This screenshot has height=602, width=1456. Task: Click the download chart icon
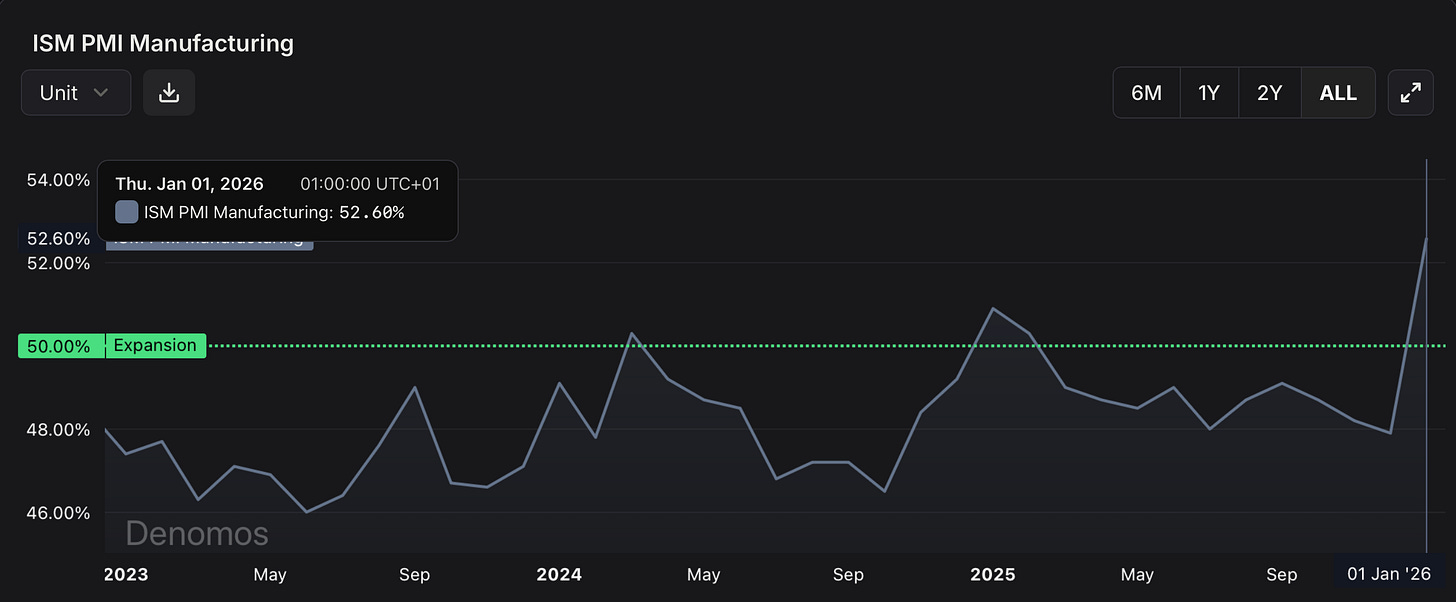tap(168, 92)
